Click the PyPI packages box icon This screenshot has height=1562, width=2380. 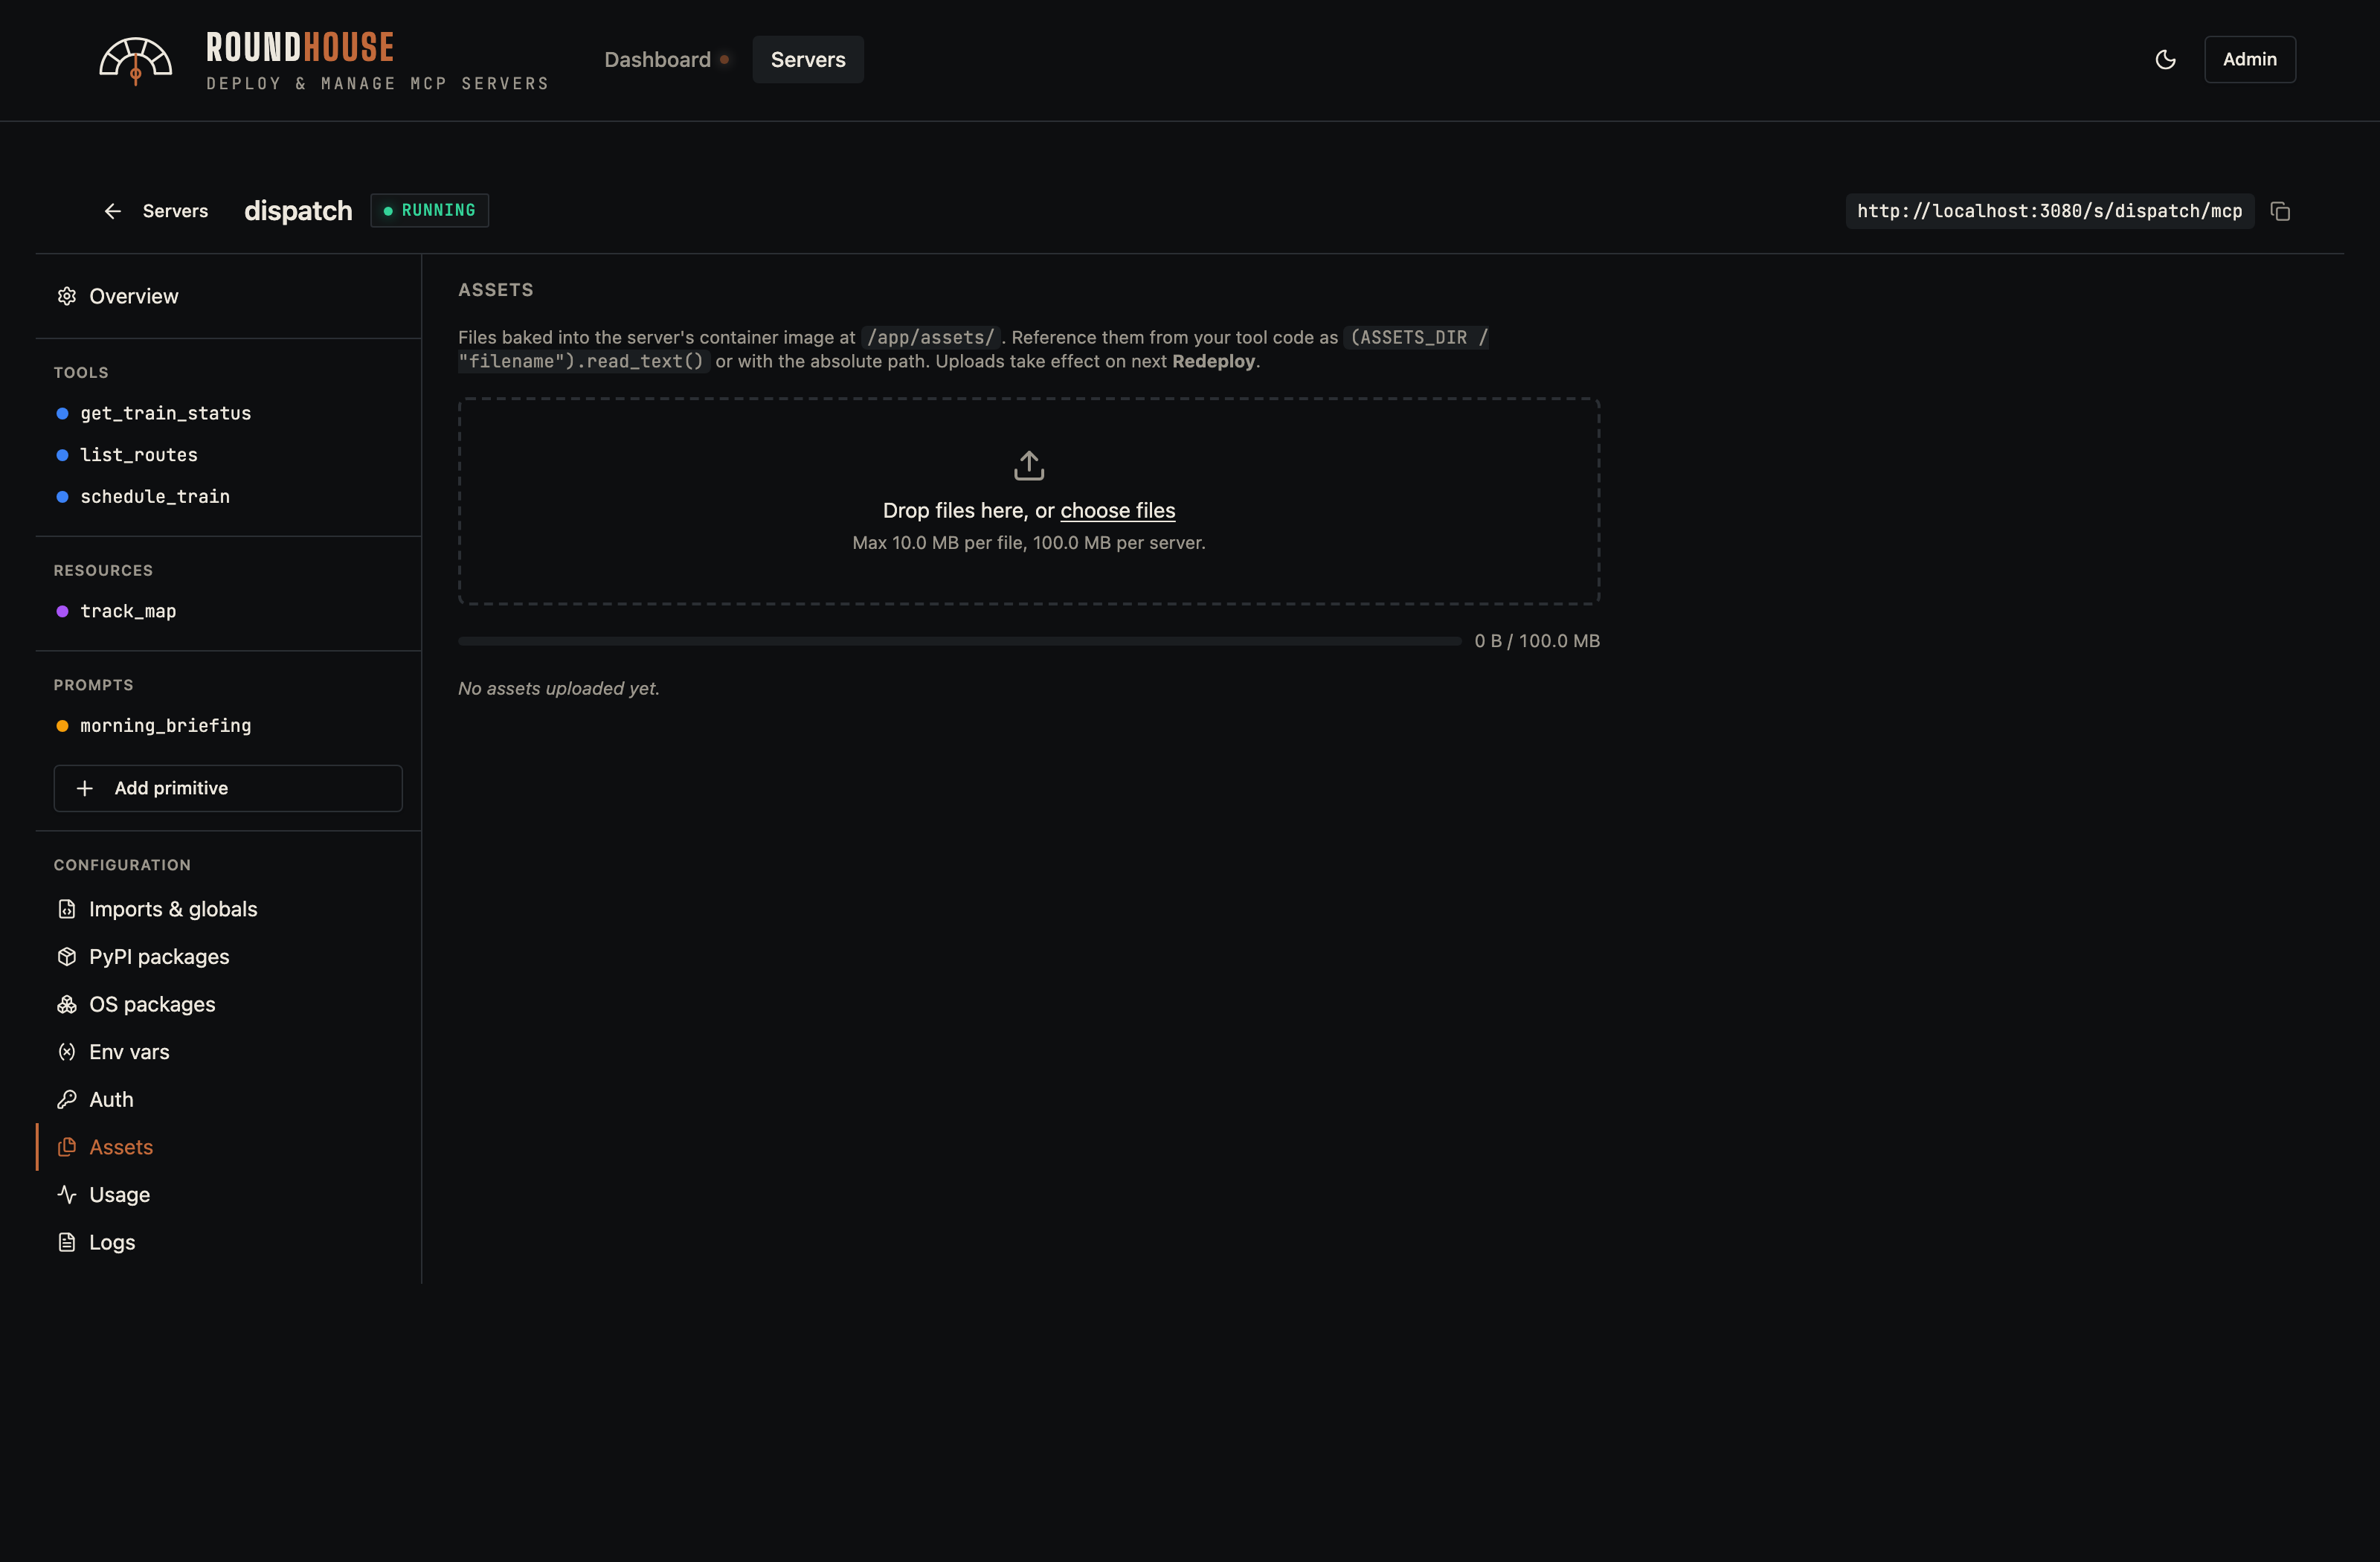[x=67, y=957]
